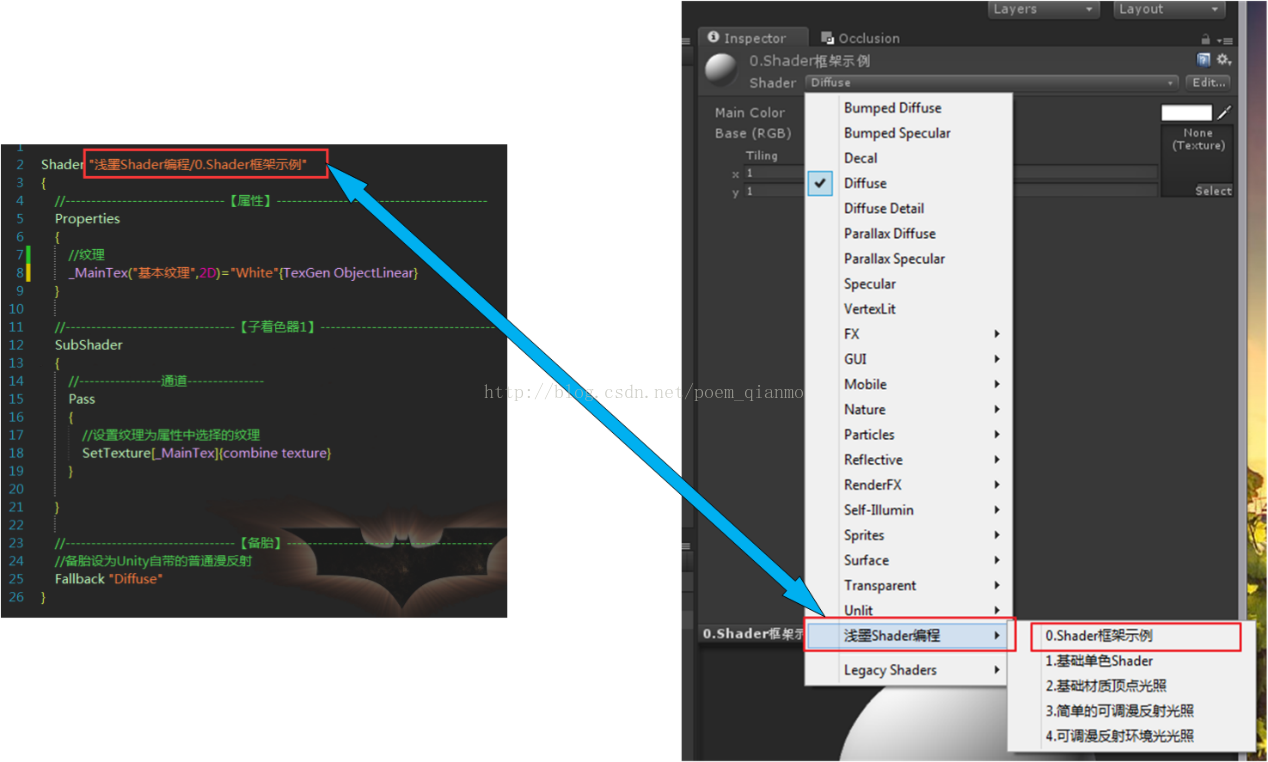Expand the Nature shader submenu
1268x762 pixels.
[910, 409]
